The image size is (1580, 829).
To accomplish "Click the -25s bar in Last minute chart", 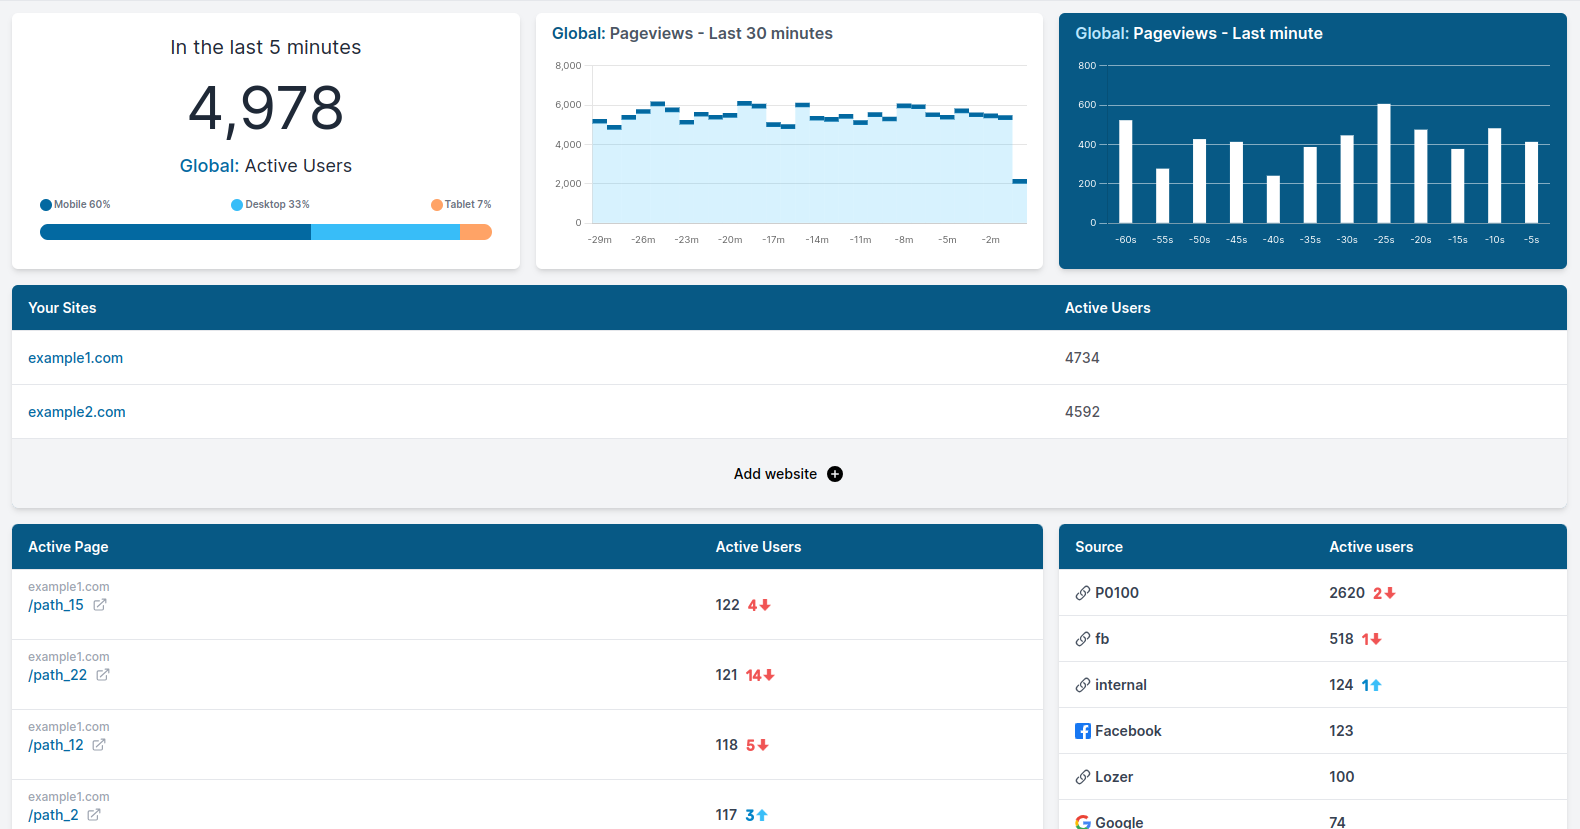I will pos(1384,163).
